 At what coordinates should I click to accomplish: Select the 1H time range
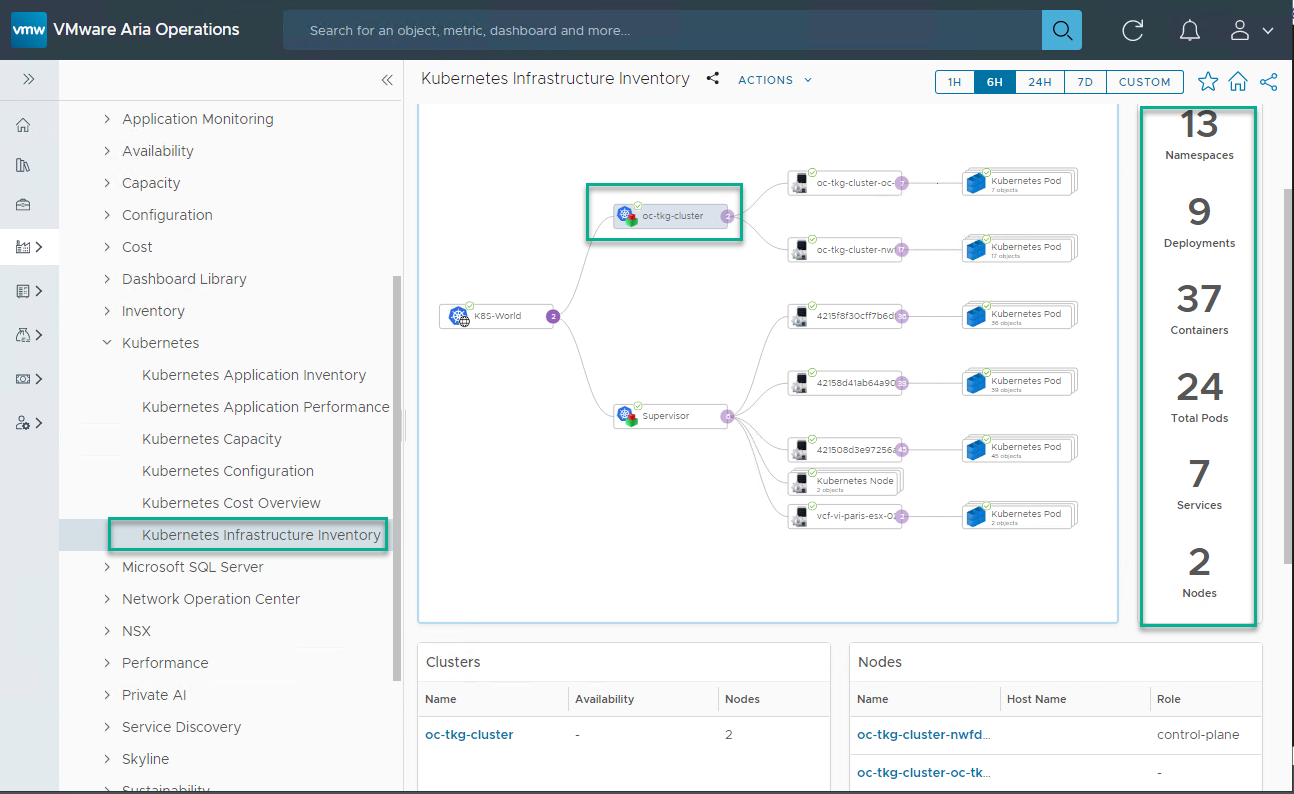(x=954, y=82)
